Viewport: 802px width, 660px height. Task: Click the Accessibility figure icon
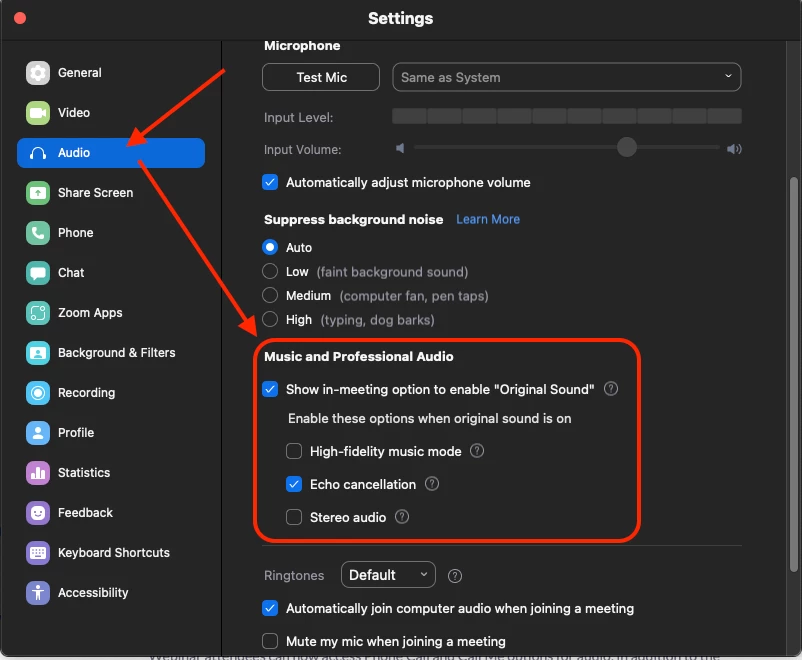[x=38, y=593]
